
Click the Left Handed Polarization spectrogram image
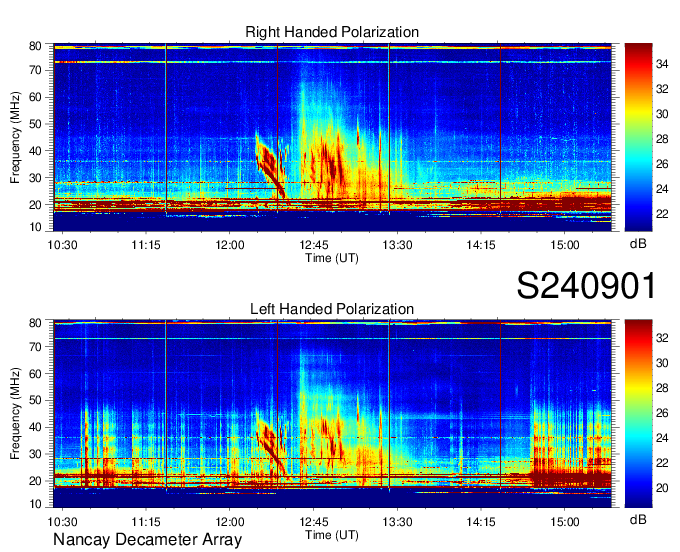pos(332,414)
